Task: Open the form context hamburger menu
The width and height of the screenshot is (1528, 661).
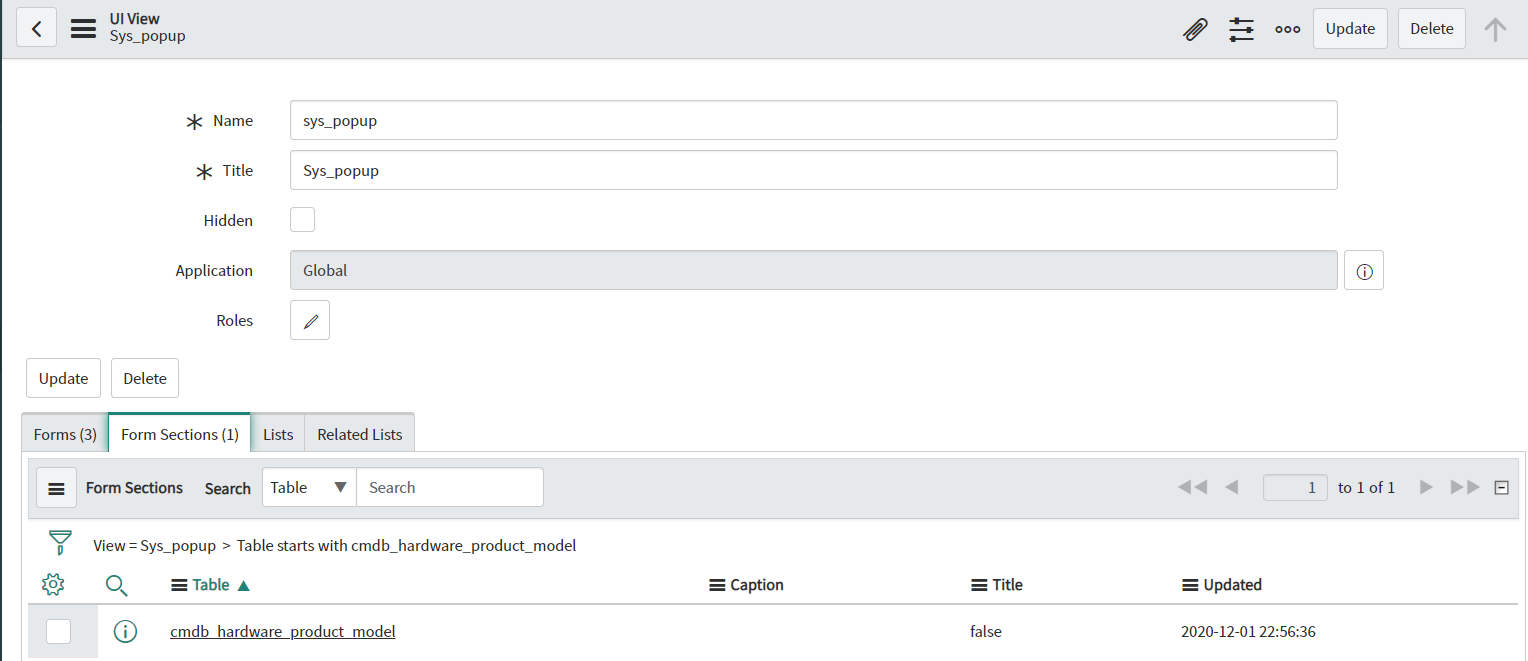Action: [84, 29]
